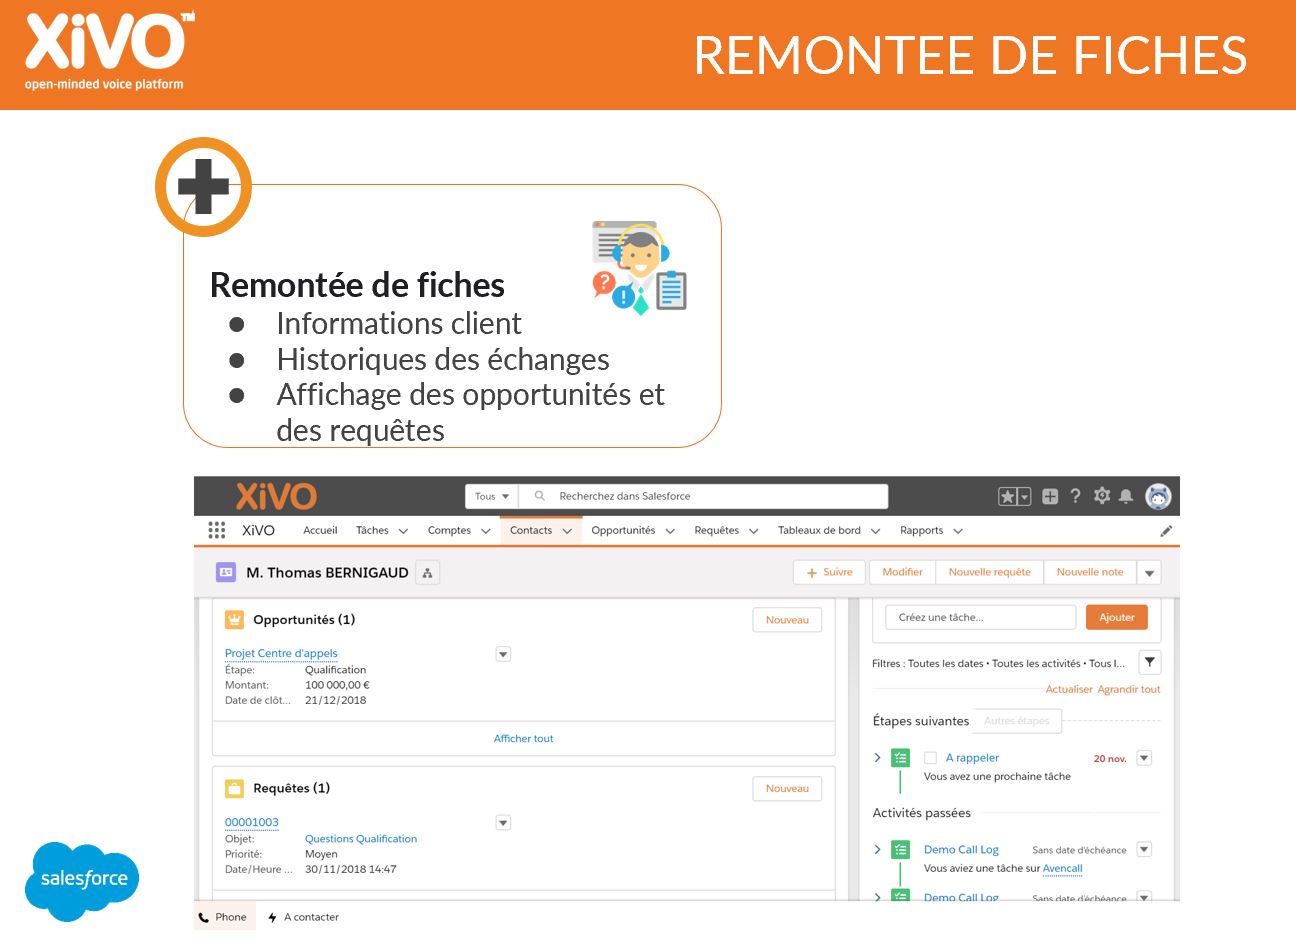Click the Créez une tâche input field
This screenshot has width=1296, height=938.
980,618
